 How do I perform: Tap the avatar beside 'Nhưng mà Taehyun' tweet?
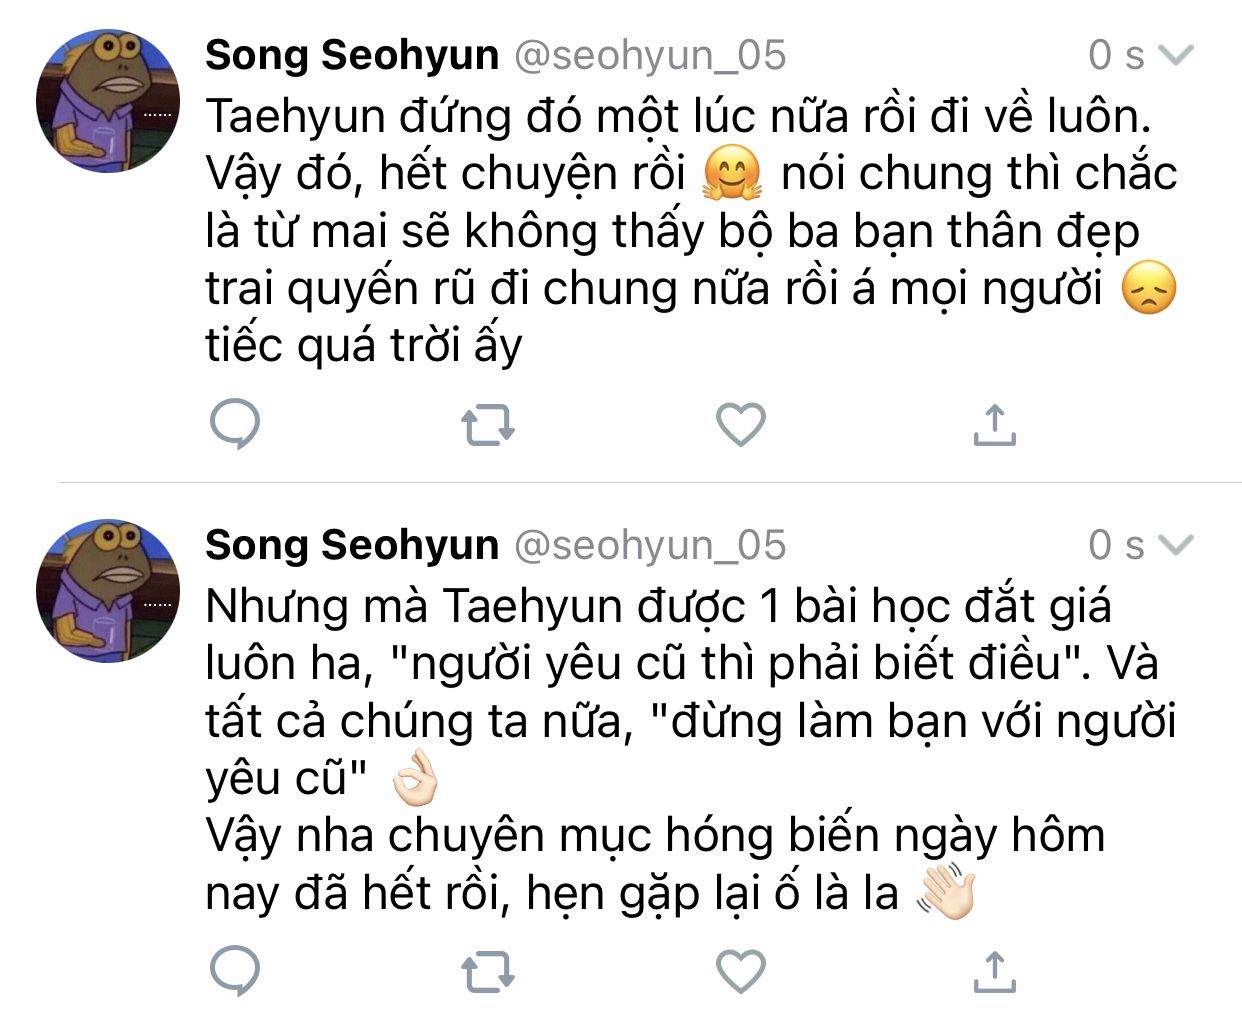click(x=108, y=591)
